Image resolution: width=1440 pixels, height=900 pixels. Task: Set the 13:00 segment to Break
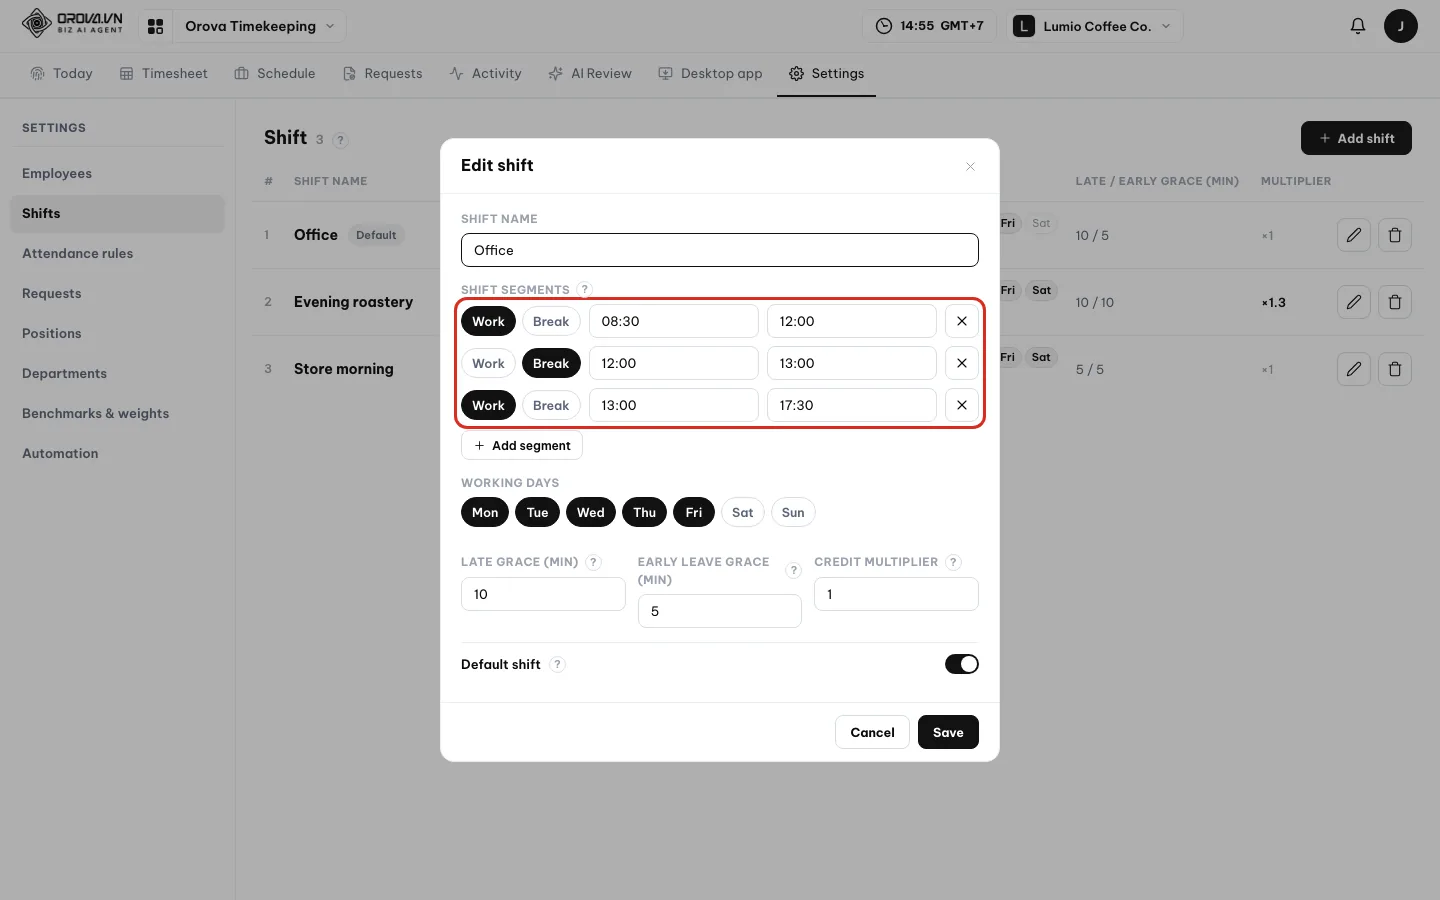(x=551, y=405)
